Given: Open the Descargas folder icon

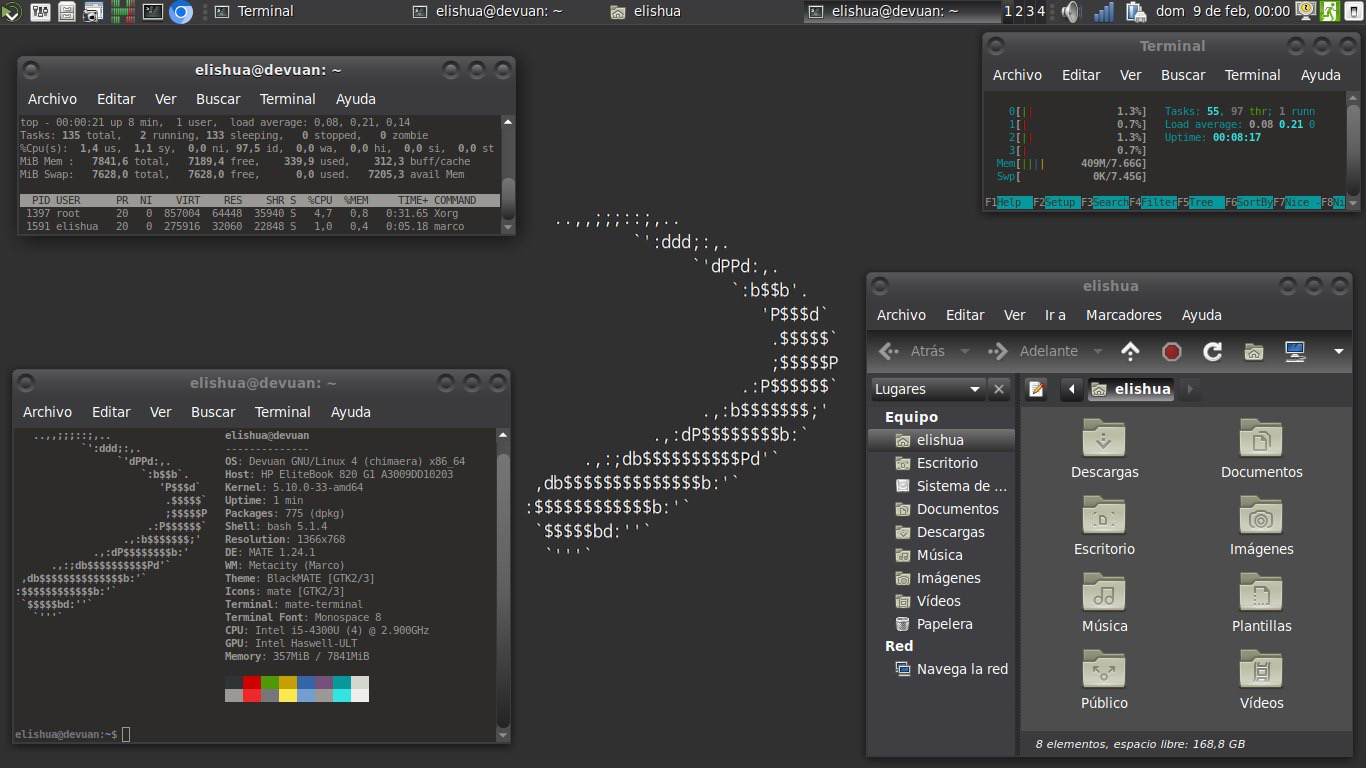Looking at the screenshot, I should [1104, 438].
